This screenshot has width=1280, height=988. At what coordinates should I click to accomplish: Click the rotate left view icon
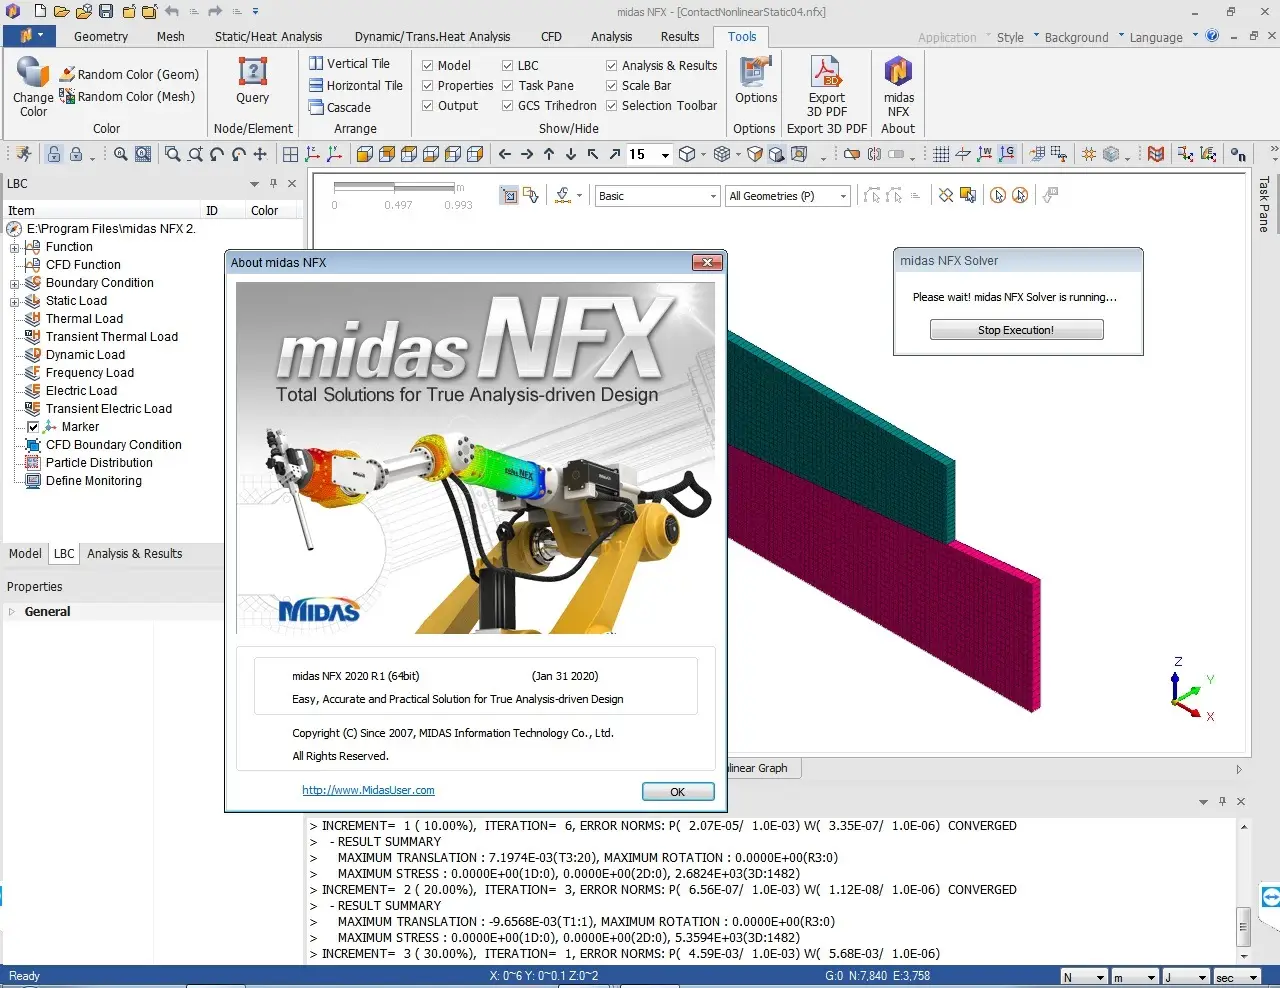216,154
